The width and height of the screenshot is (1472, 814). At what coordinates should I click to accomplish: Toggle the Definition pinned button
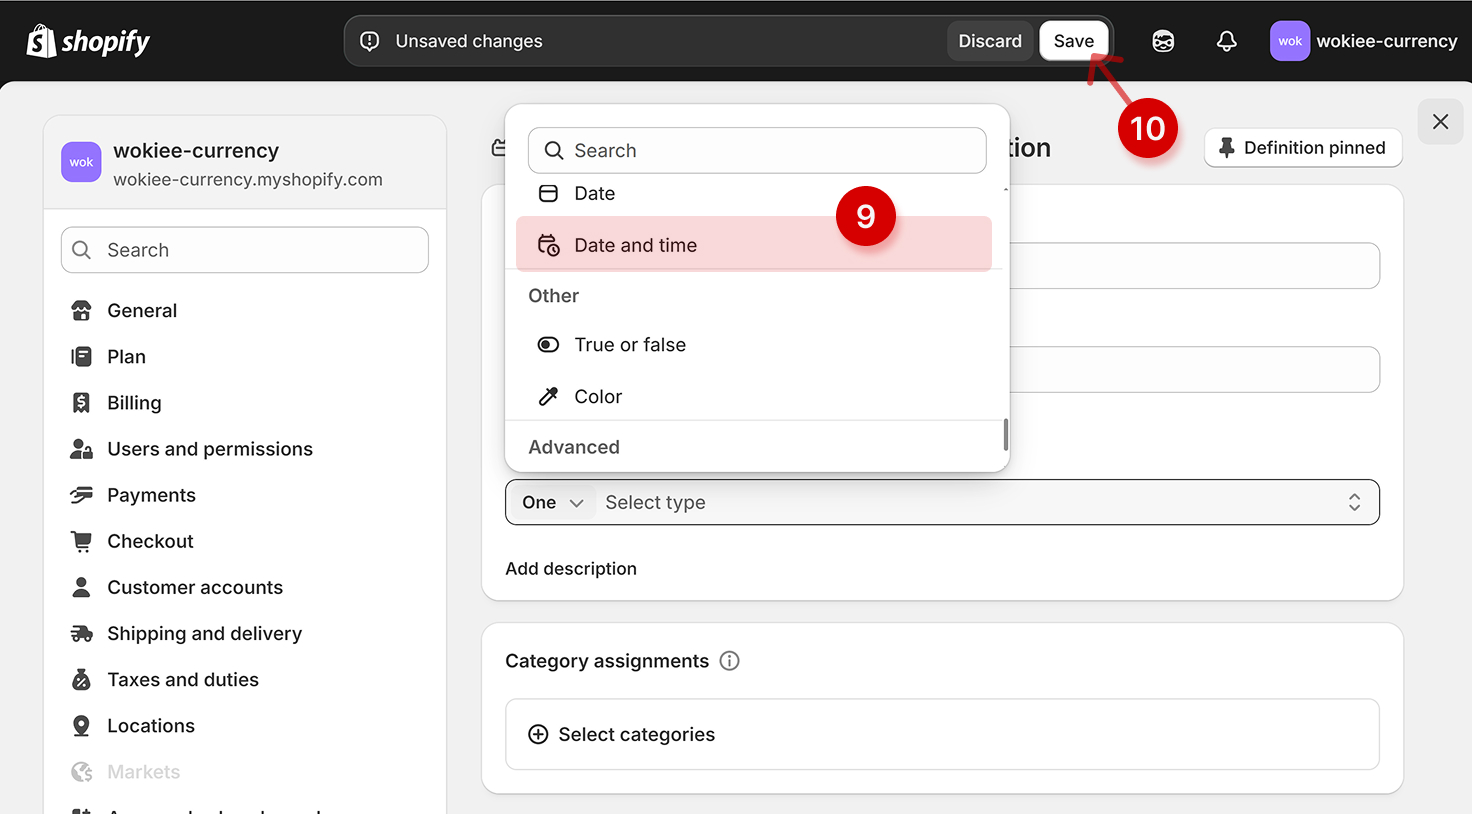click(x=1302, y=148)
